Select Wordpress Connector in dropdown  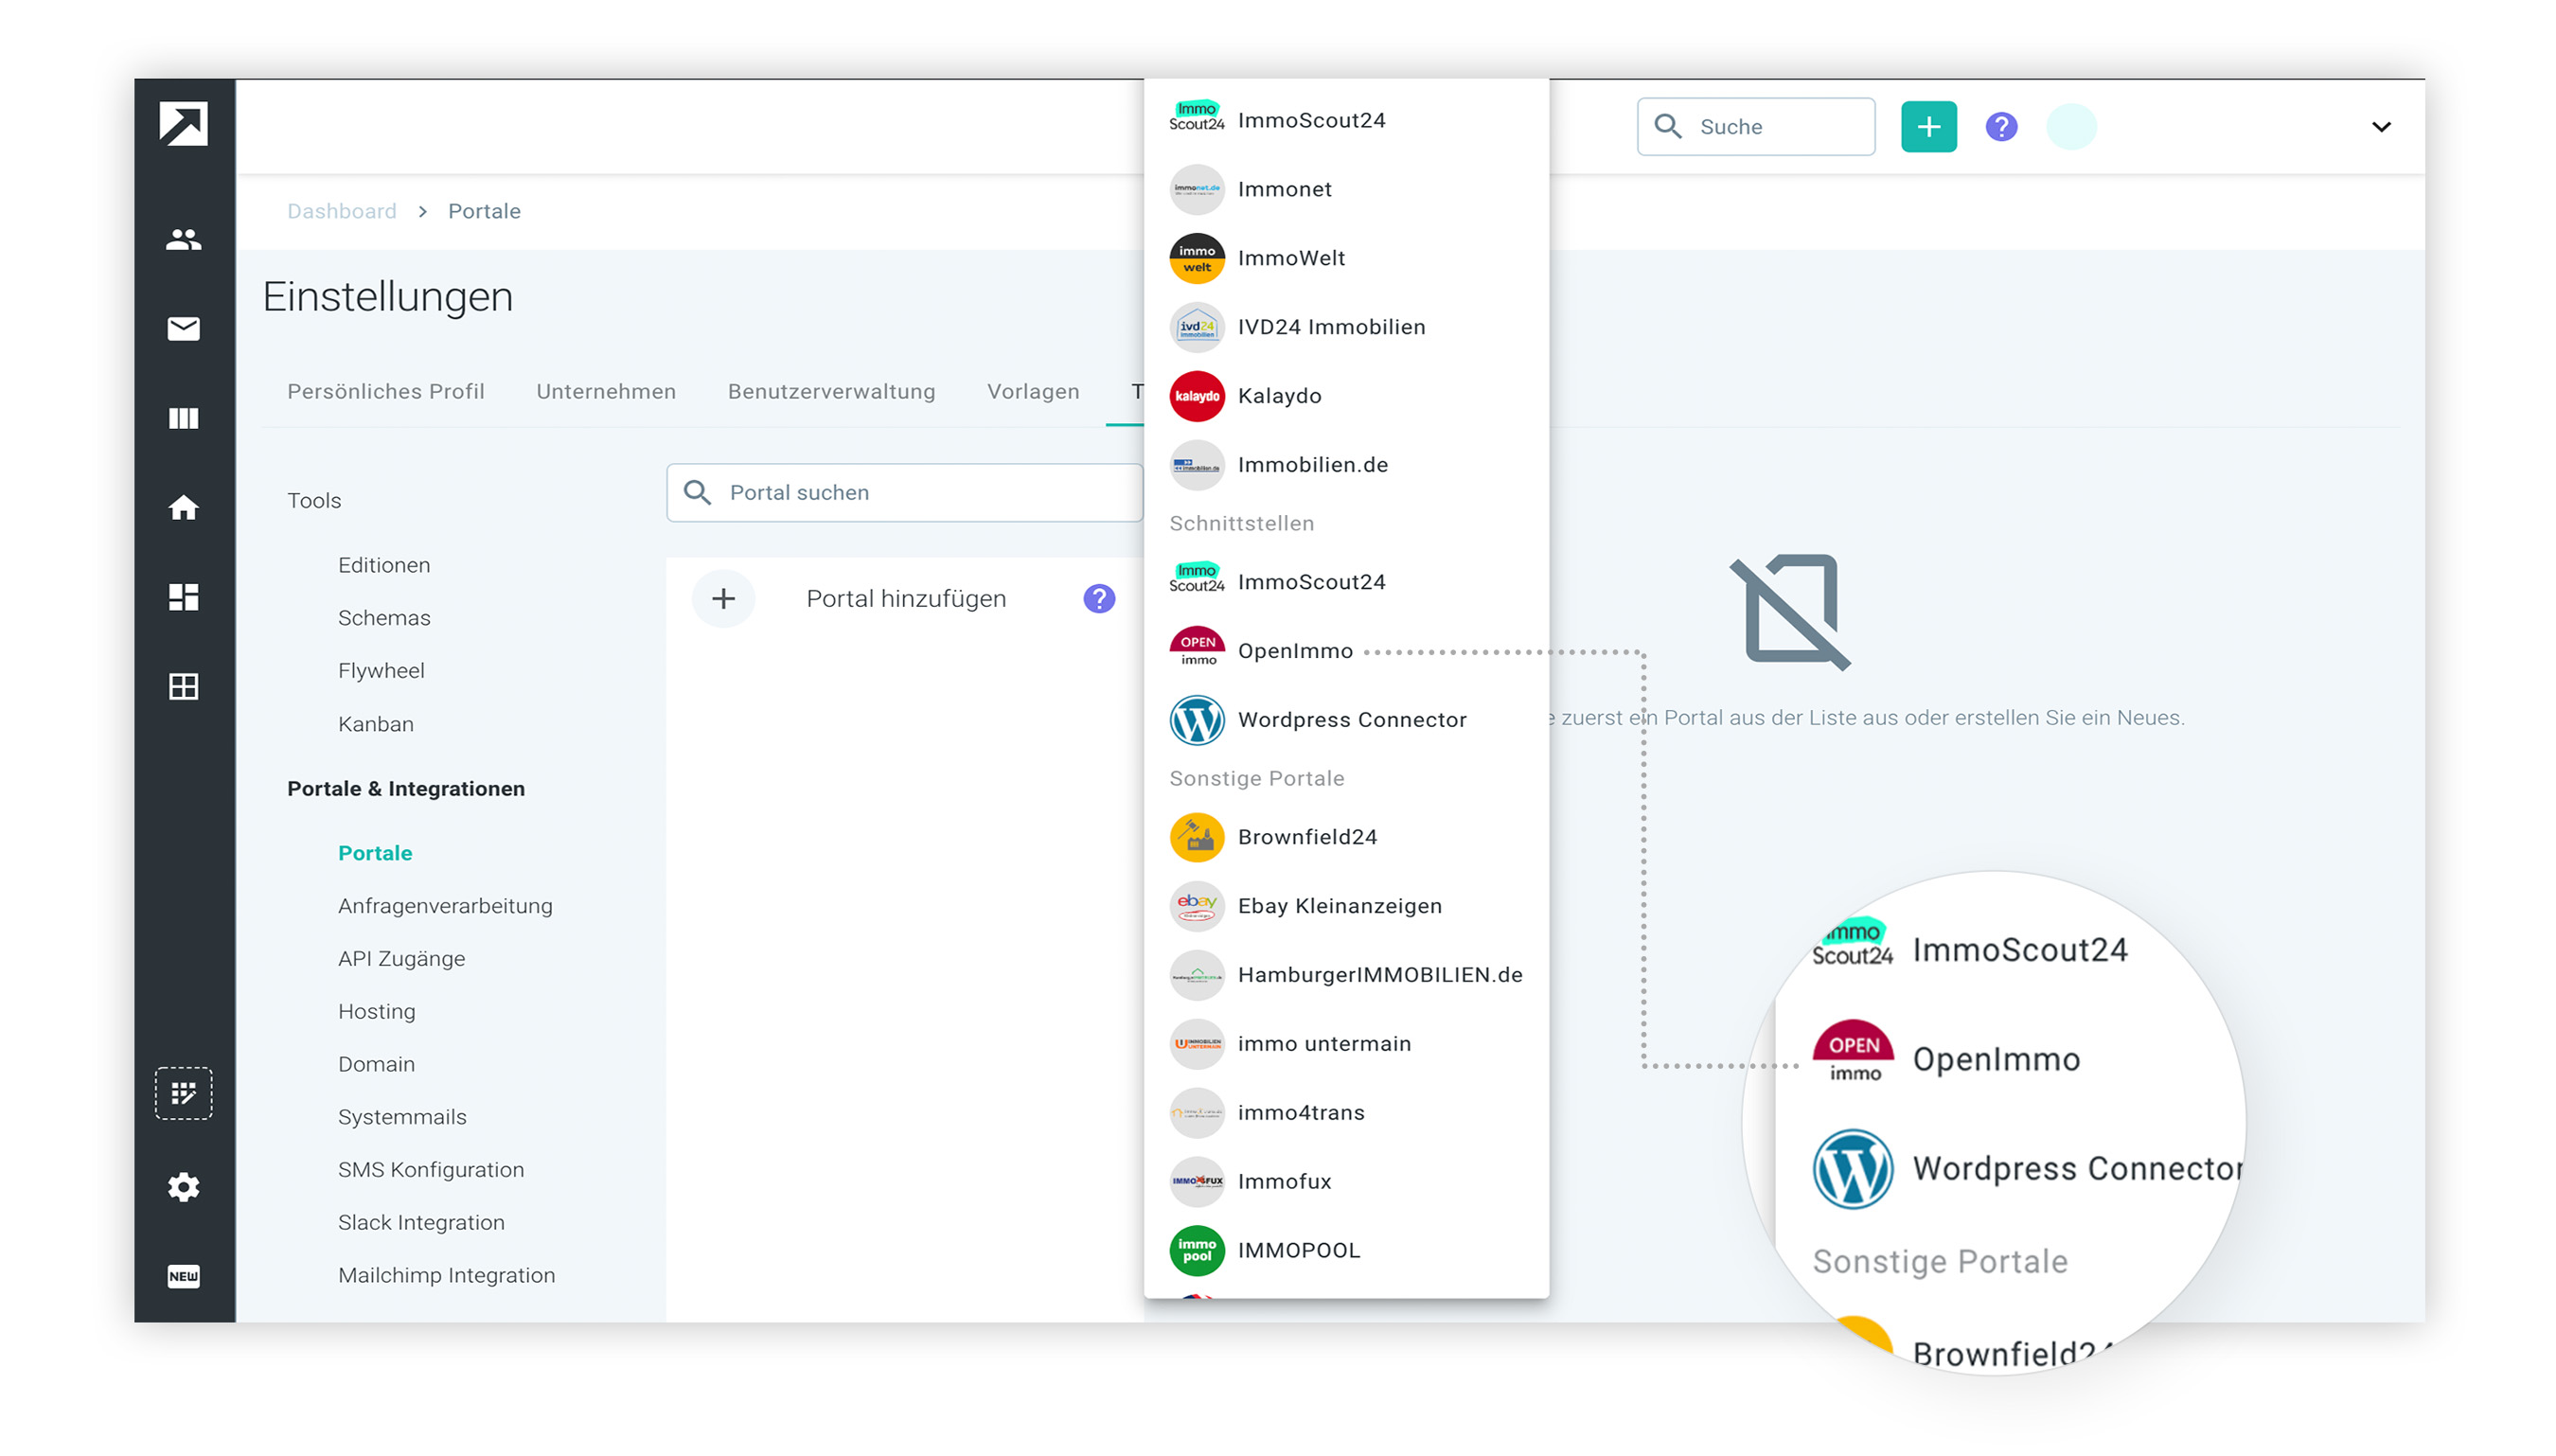tap(1346, 720)
